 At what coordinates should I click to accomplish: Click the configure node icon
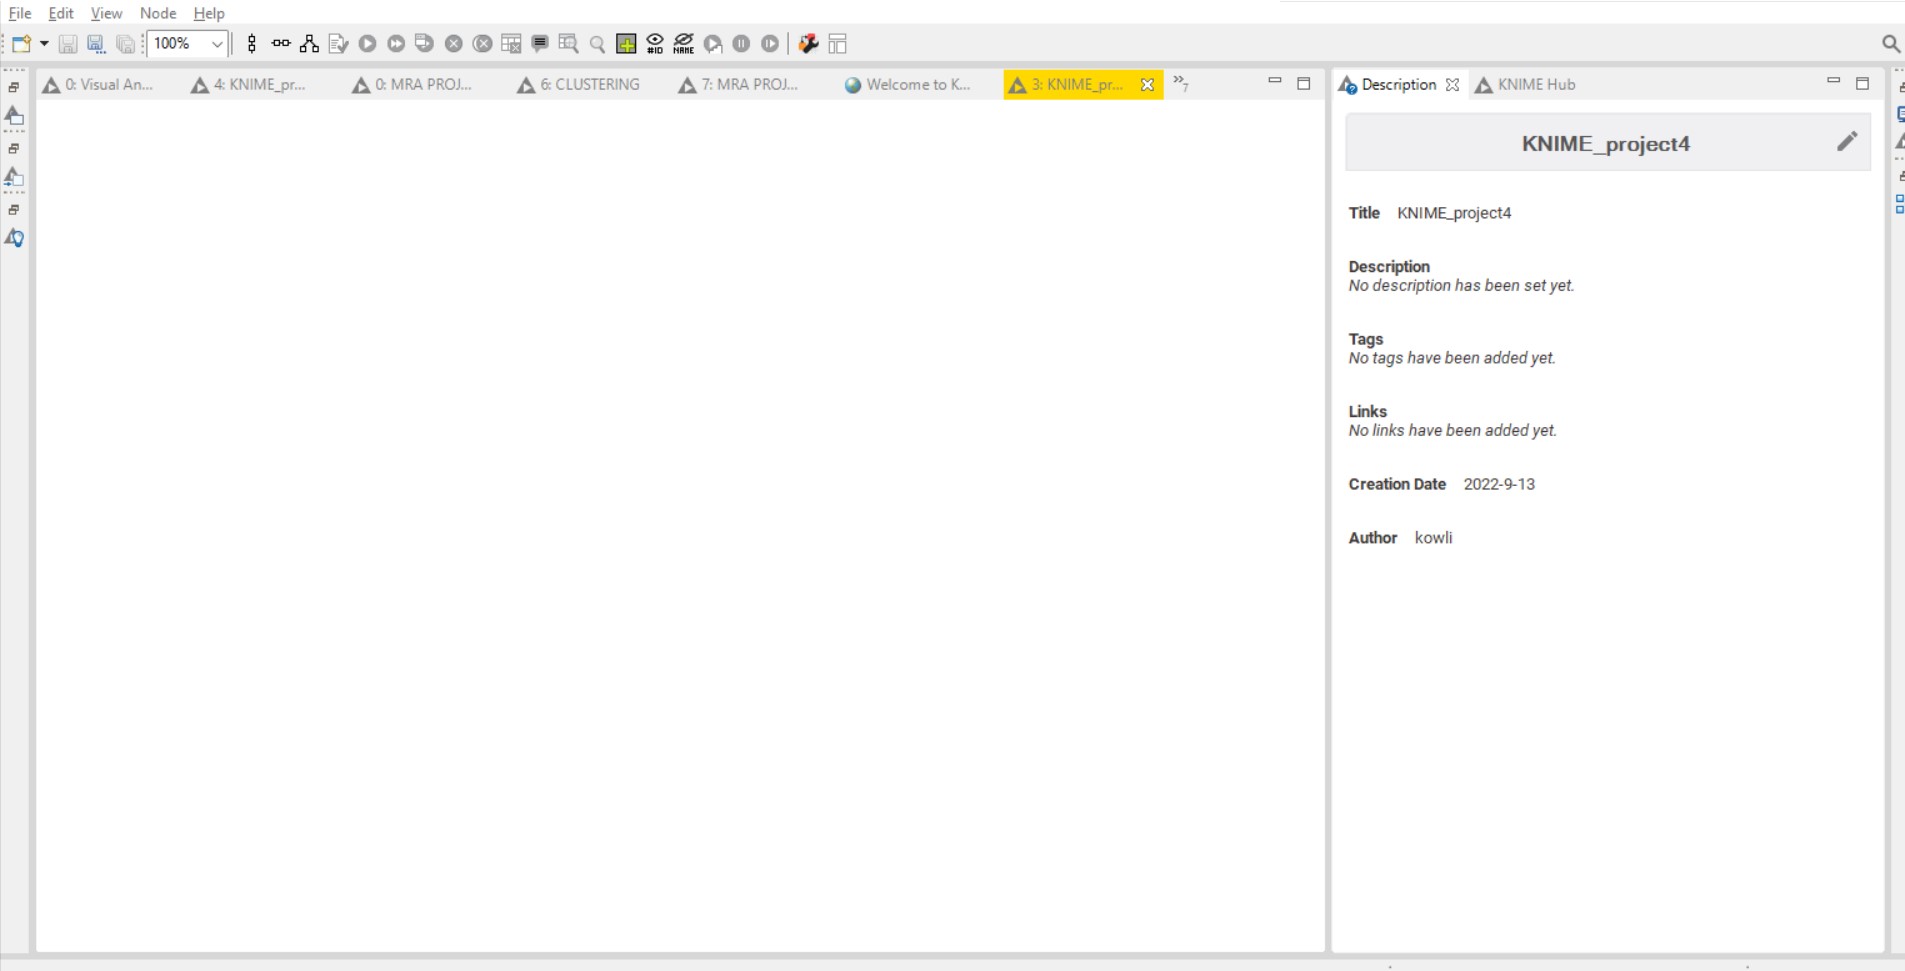tap(338, 44)
